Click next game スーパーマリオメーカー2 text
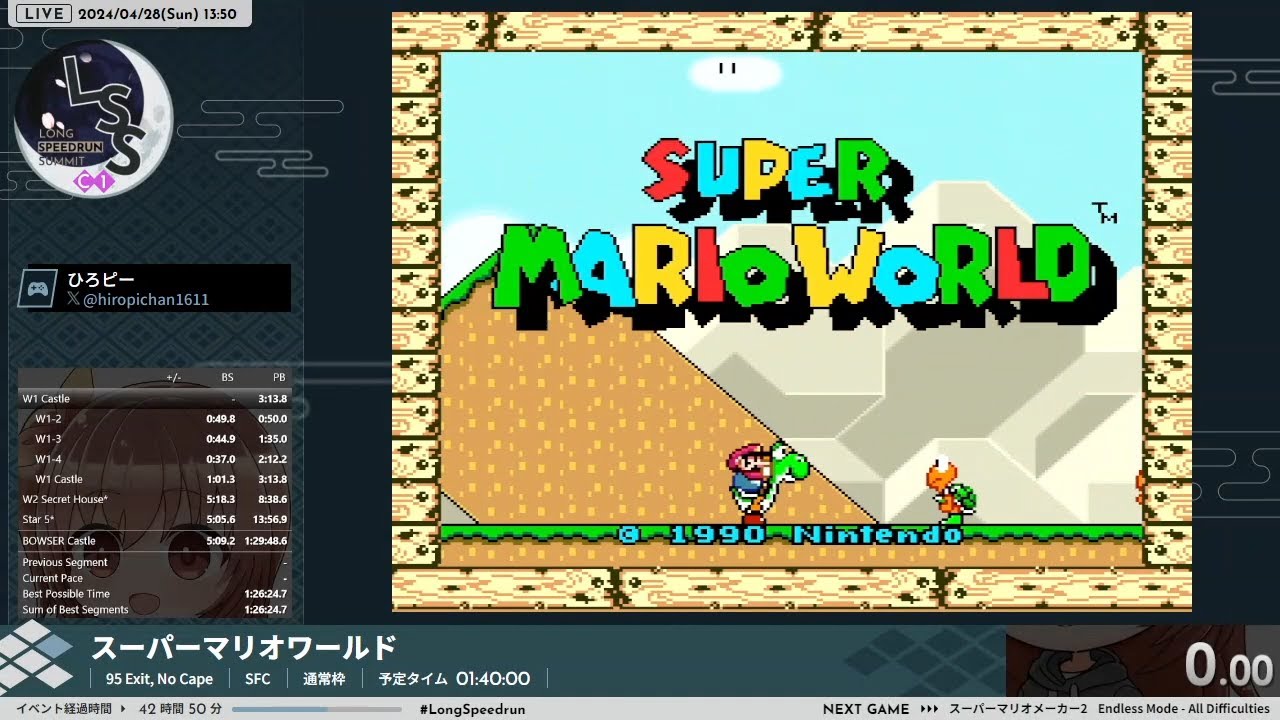Viewport: 1280px width, 720px height. point(1018,709)
